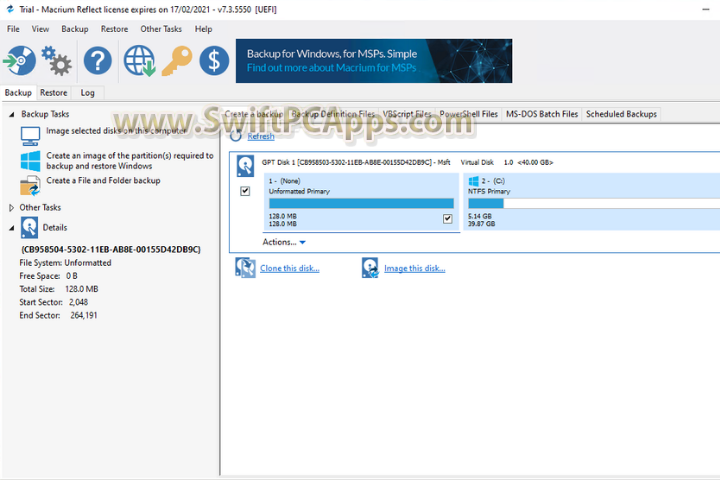Open the Scheduled Backups tab
The height and width of the screenshot is (480, 720).
621,114
